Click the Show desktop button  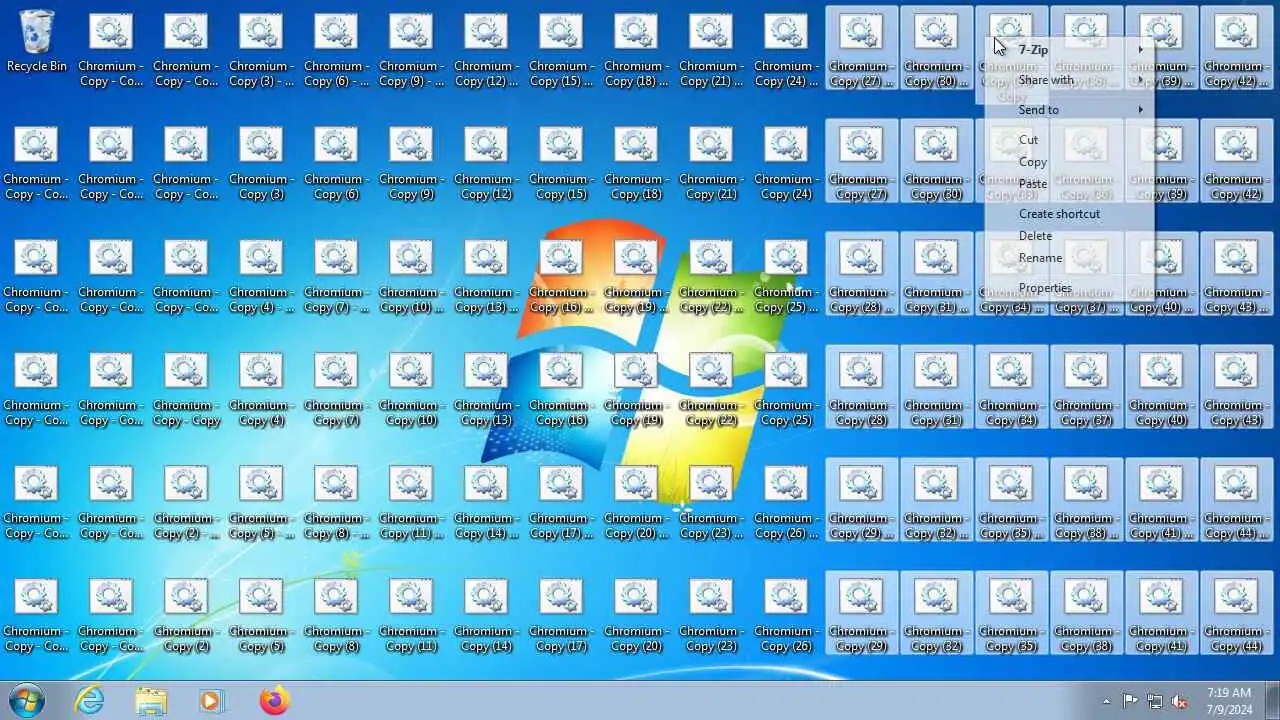coord(1272,701)
